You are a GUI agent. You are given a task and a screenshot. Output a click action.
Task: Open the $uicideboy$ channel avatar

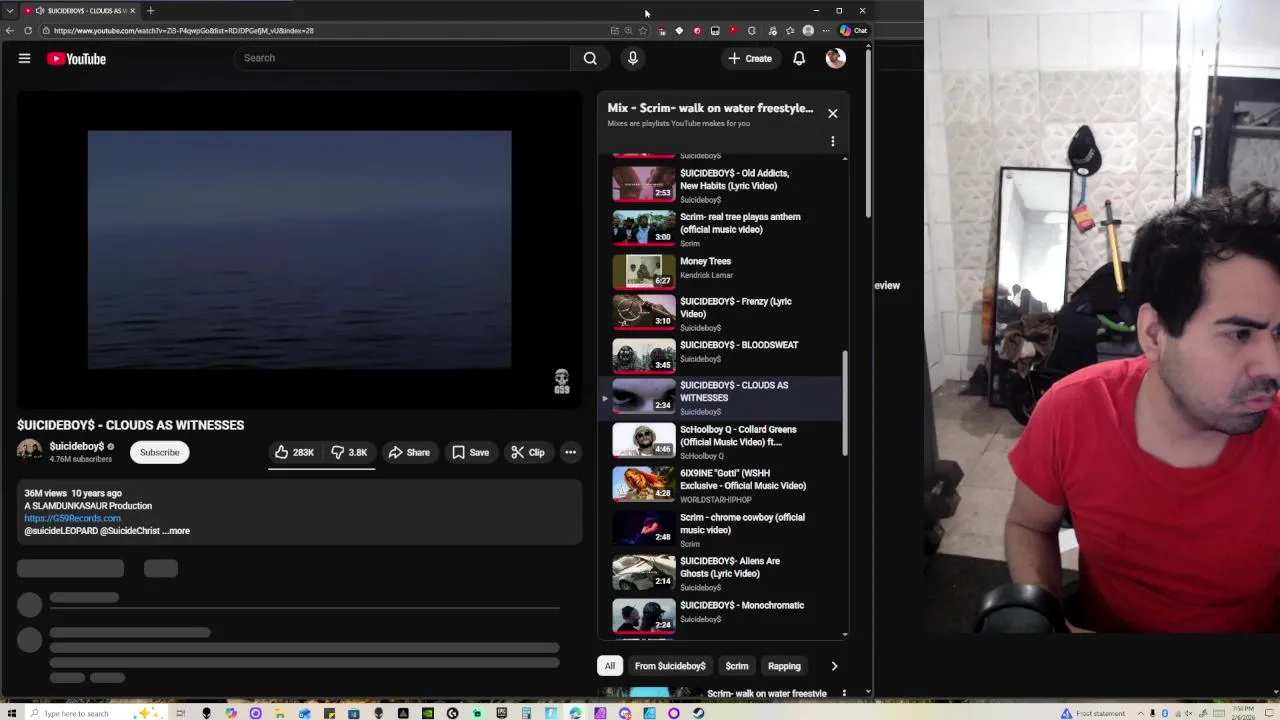pyautogui.click(x=30, y=452)
